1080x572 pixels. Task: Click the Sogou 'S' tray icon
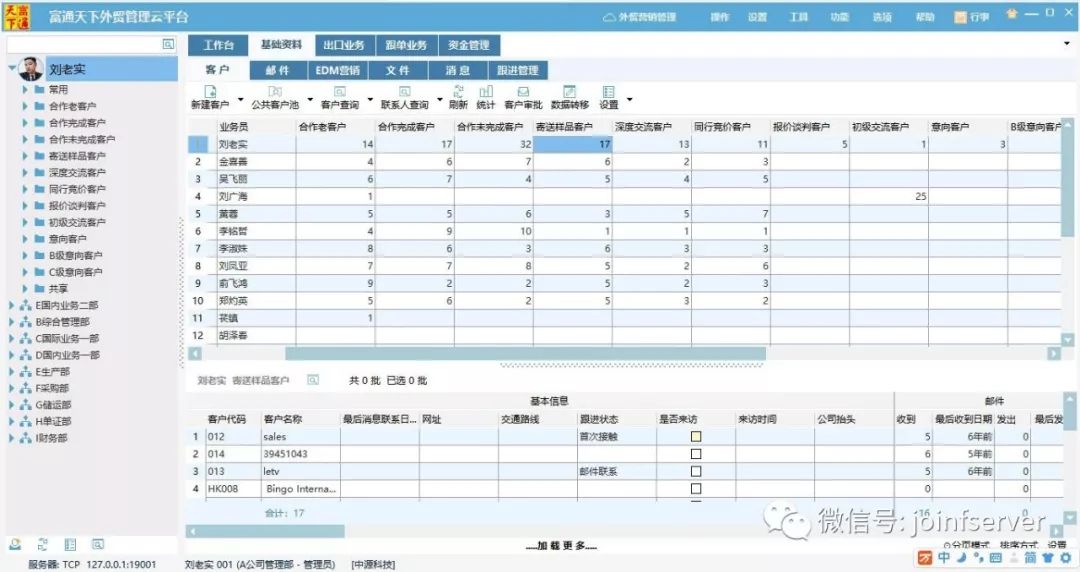coord(925,557)
